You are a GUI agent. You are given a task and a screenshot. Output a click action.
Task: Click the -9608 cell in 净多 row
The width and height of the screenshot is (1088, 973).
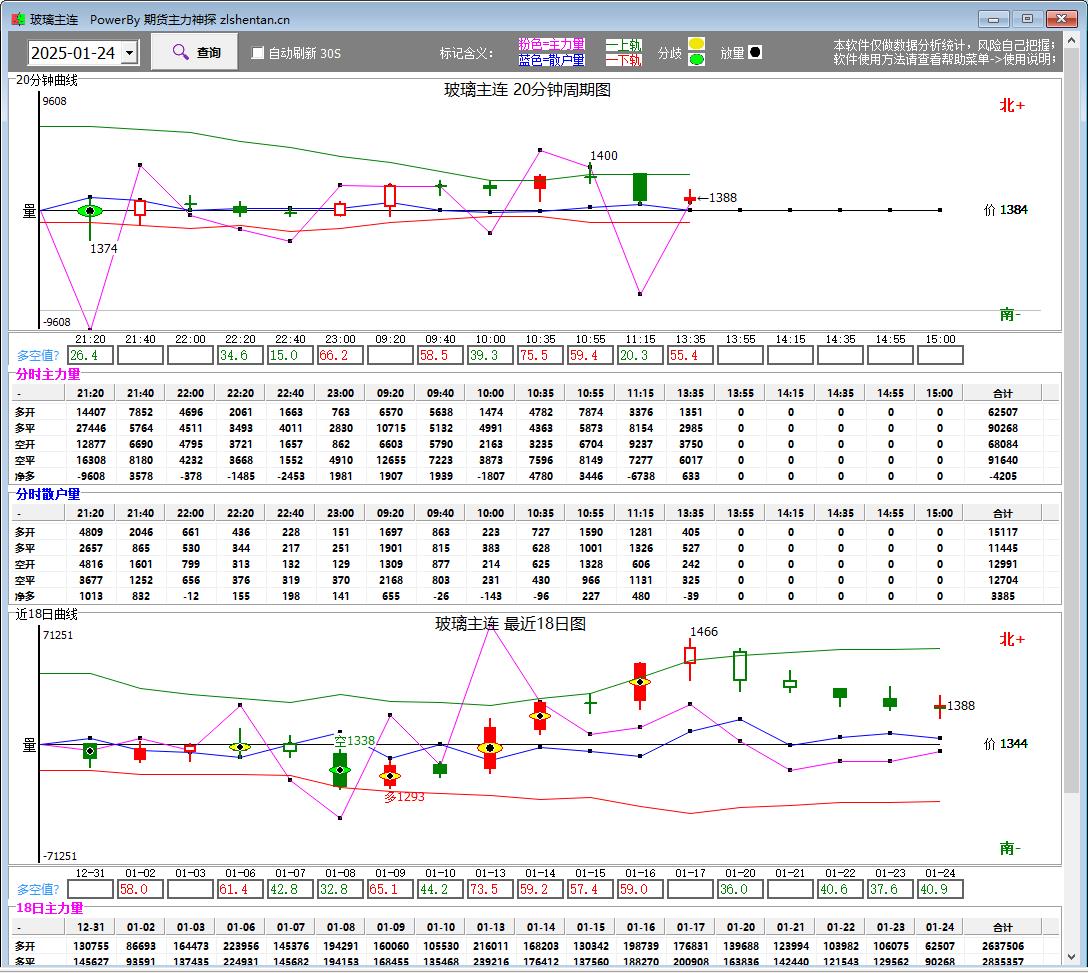91,477
